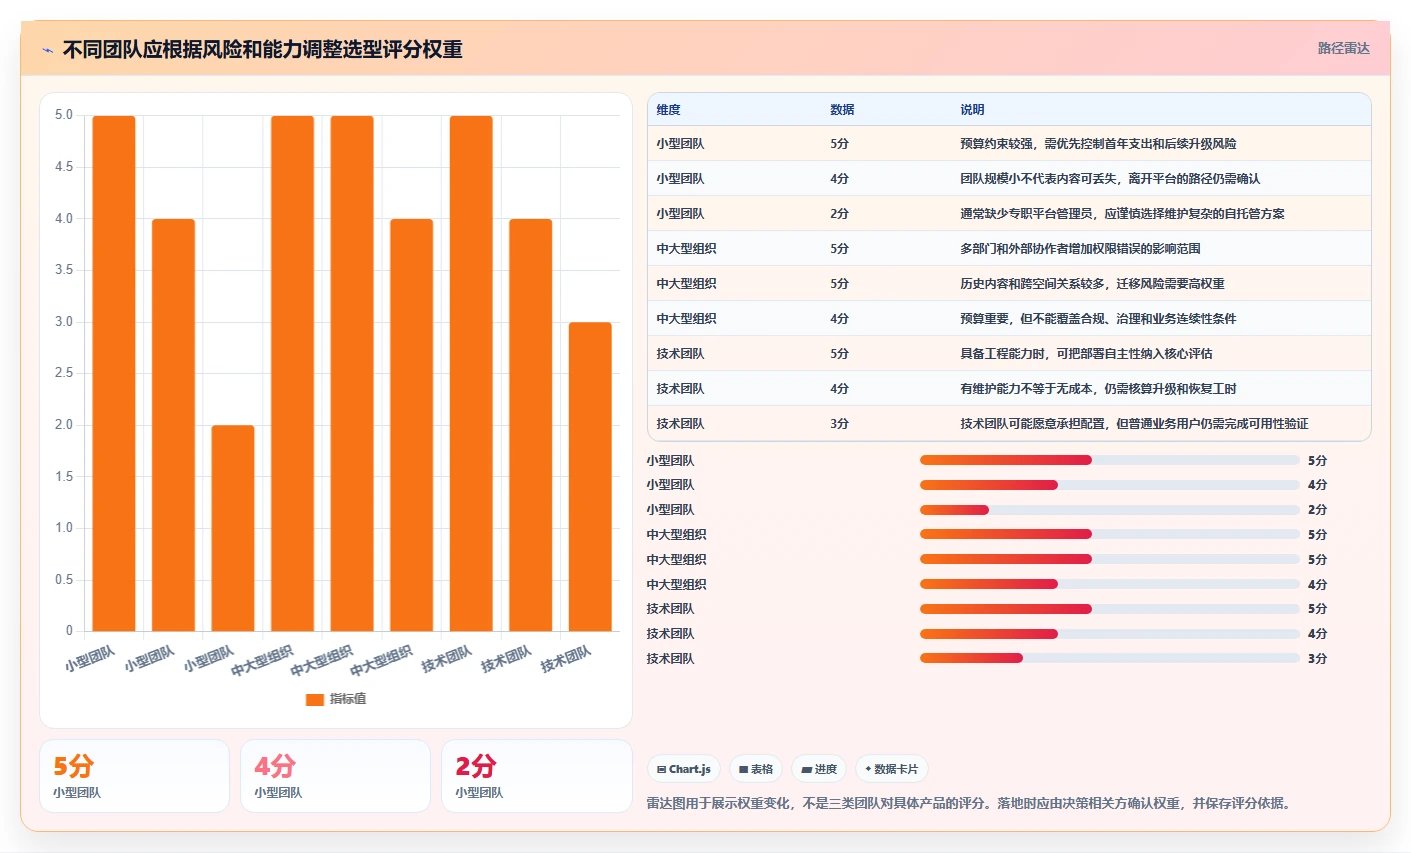Click the 小型团队 2分 progress bar

click(1109, 510)
